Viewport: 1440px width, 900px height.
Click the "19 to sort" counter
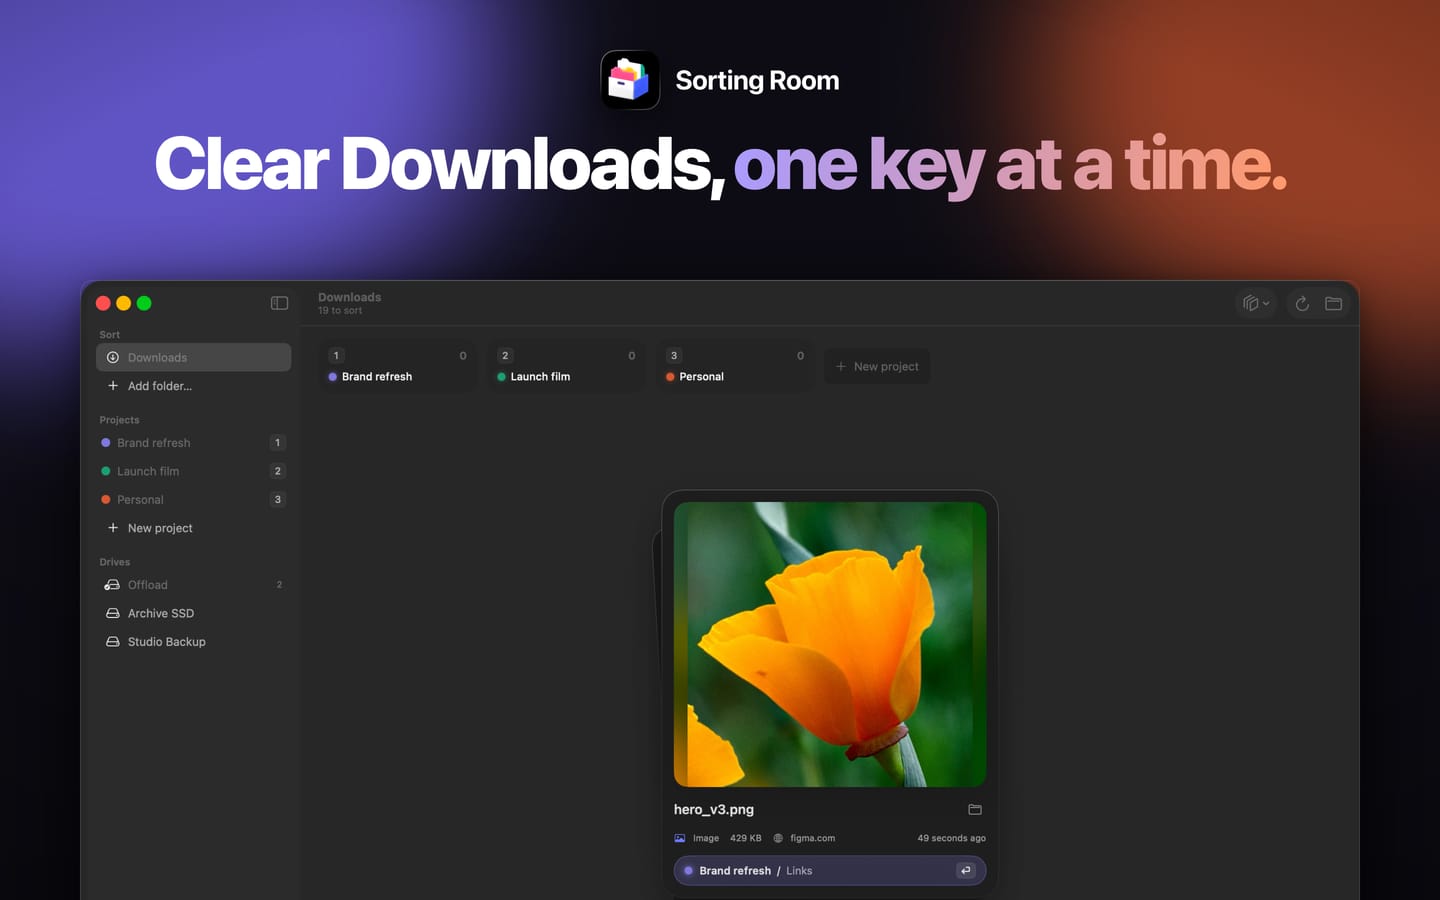point(340,311)
